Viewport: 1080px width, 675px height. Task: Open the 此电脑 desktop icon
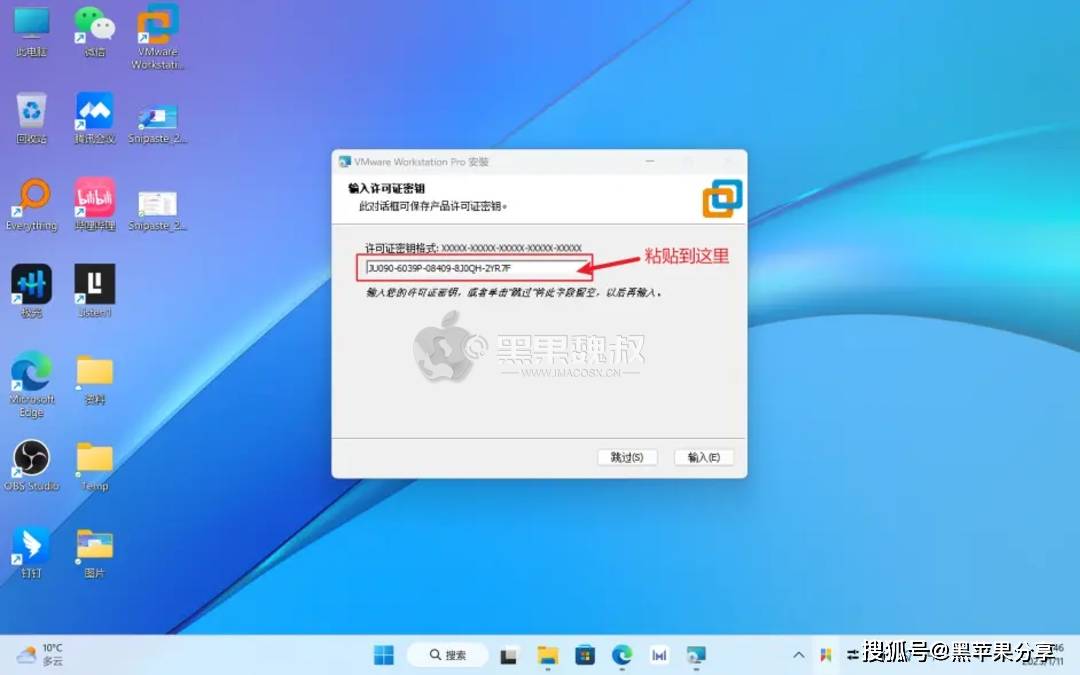pyautogui.click(x=32, y=30)
